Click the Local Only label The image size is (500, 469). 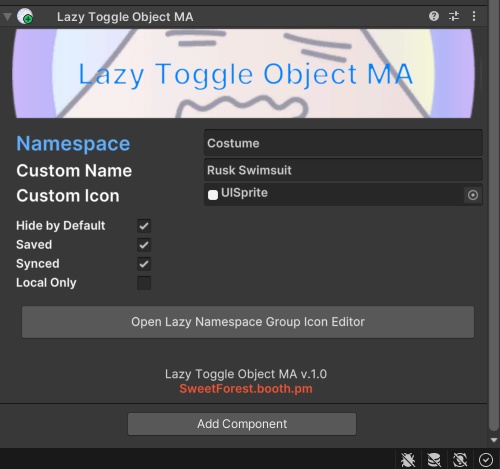46,283
